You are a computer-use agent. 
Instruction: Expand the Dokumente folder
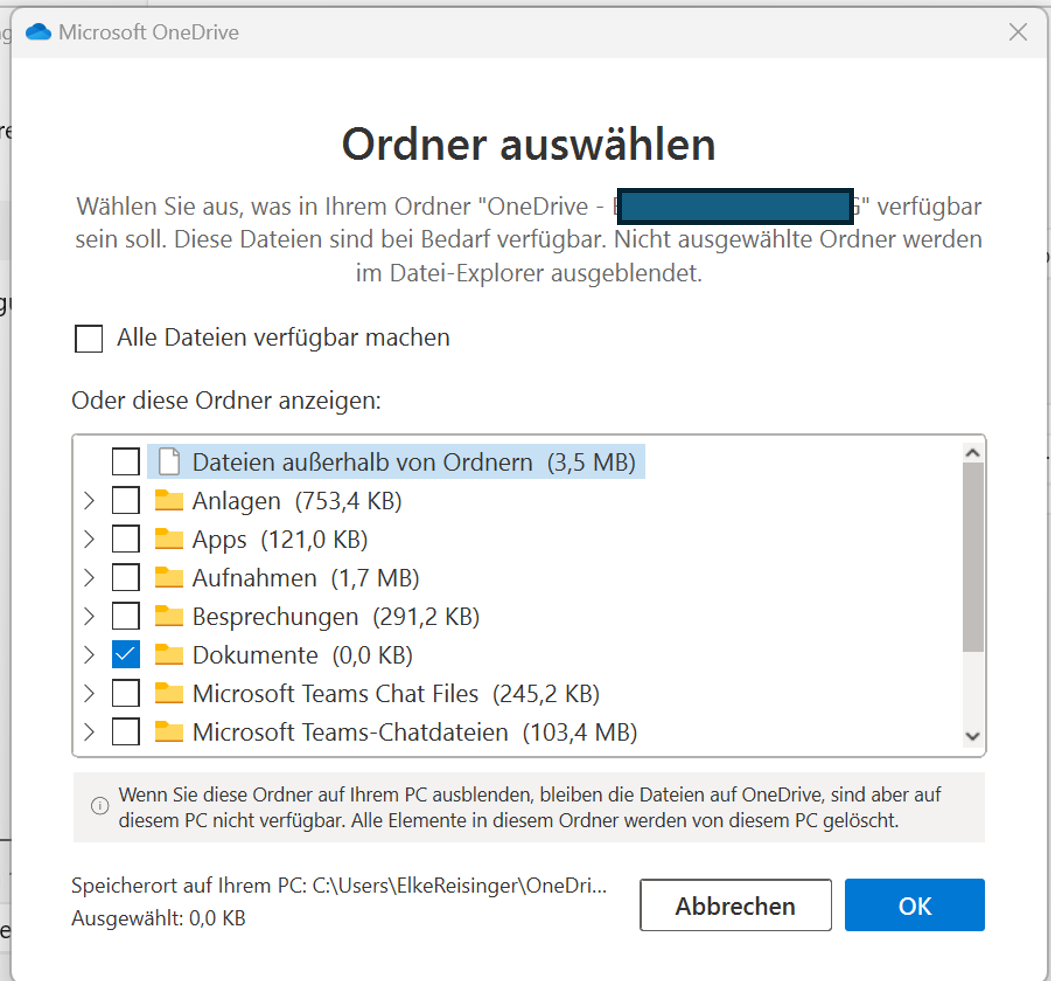click(x=89, y=655)
